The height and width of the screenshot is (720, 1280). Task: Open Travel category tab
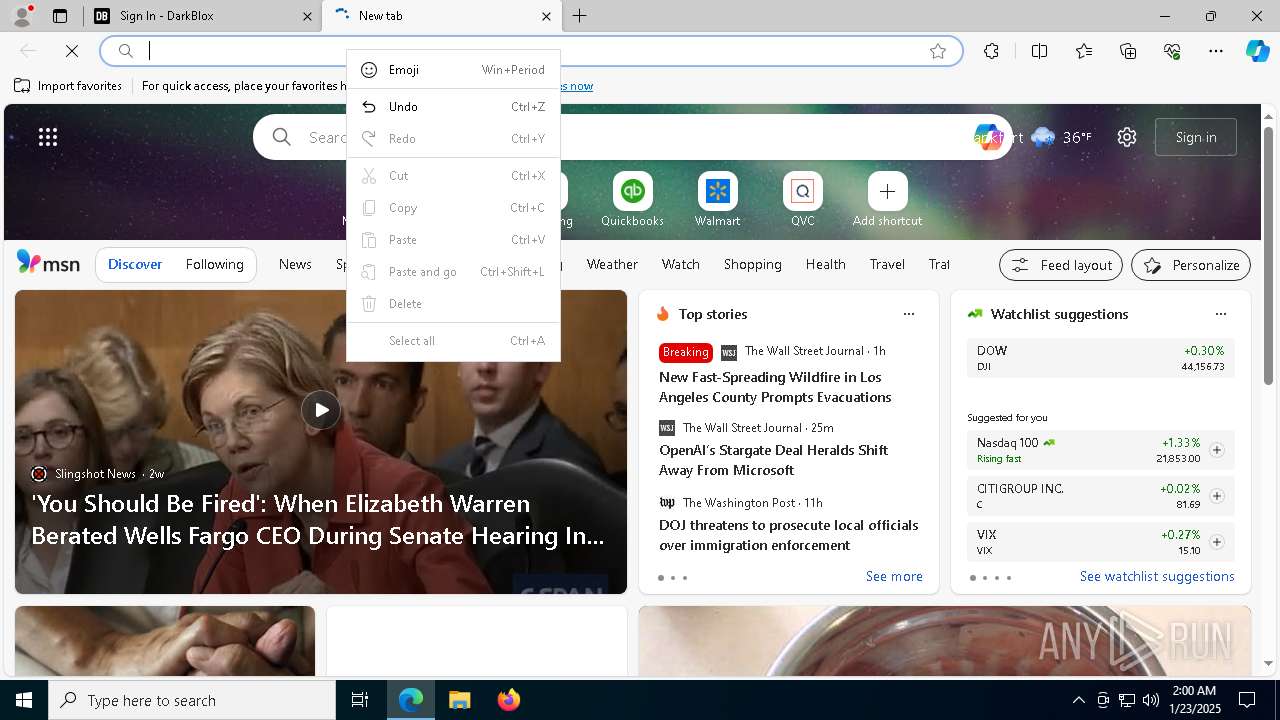click(887, 265)
